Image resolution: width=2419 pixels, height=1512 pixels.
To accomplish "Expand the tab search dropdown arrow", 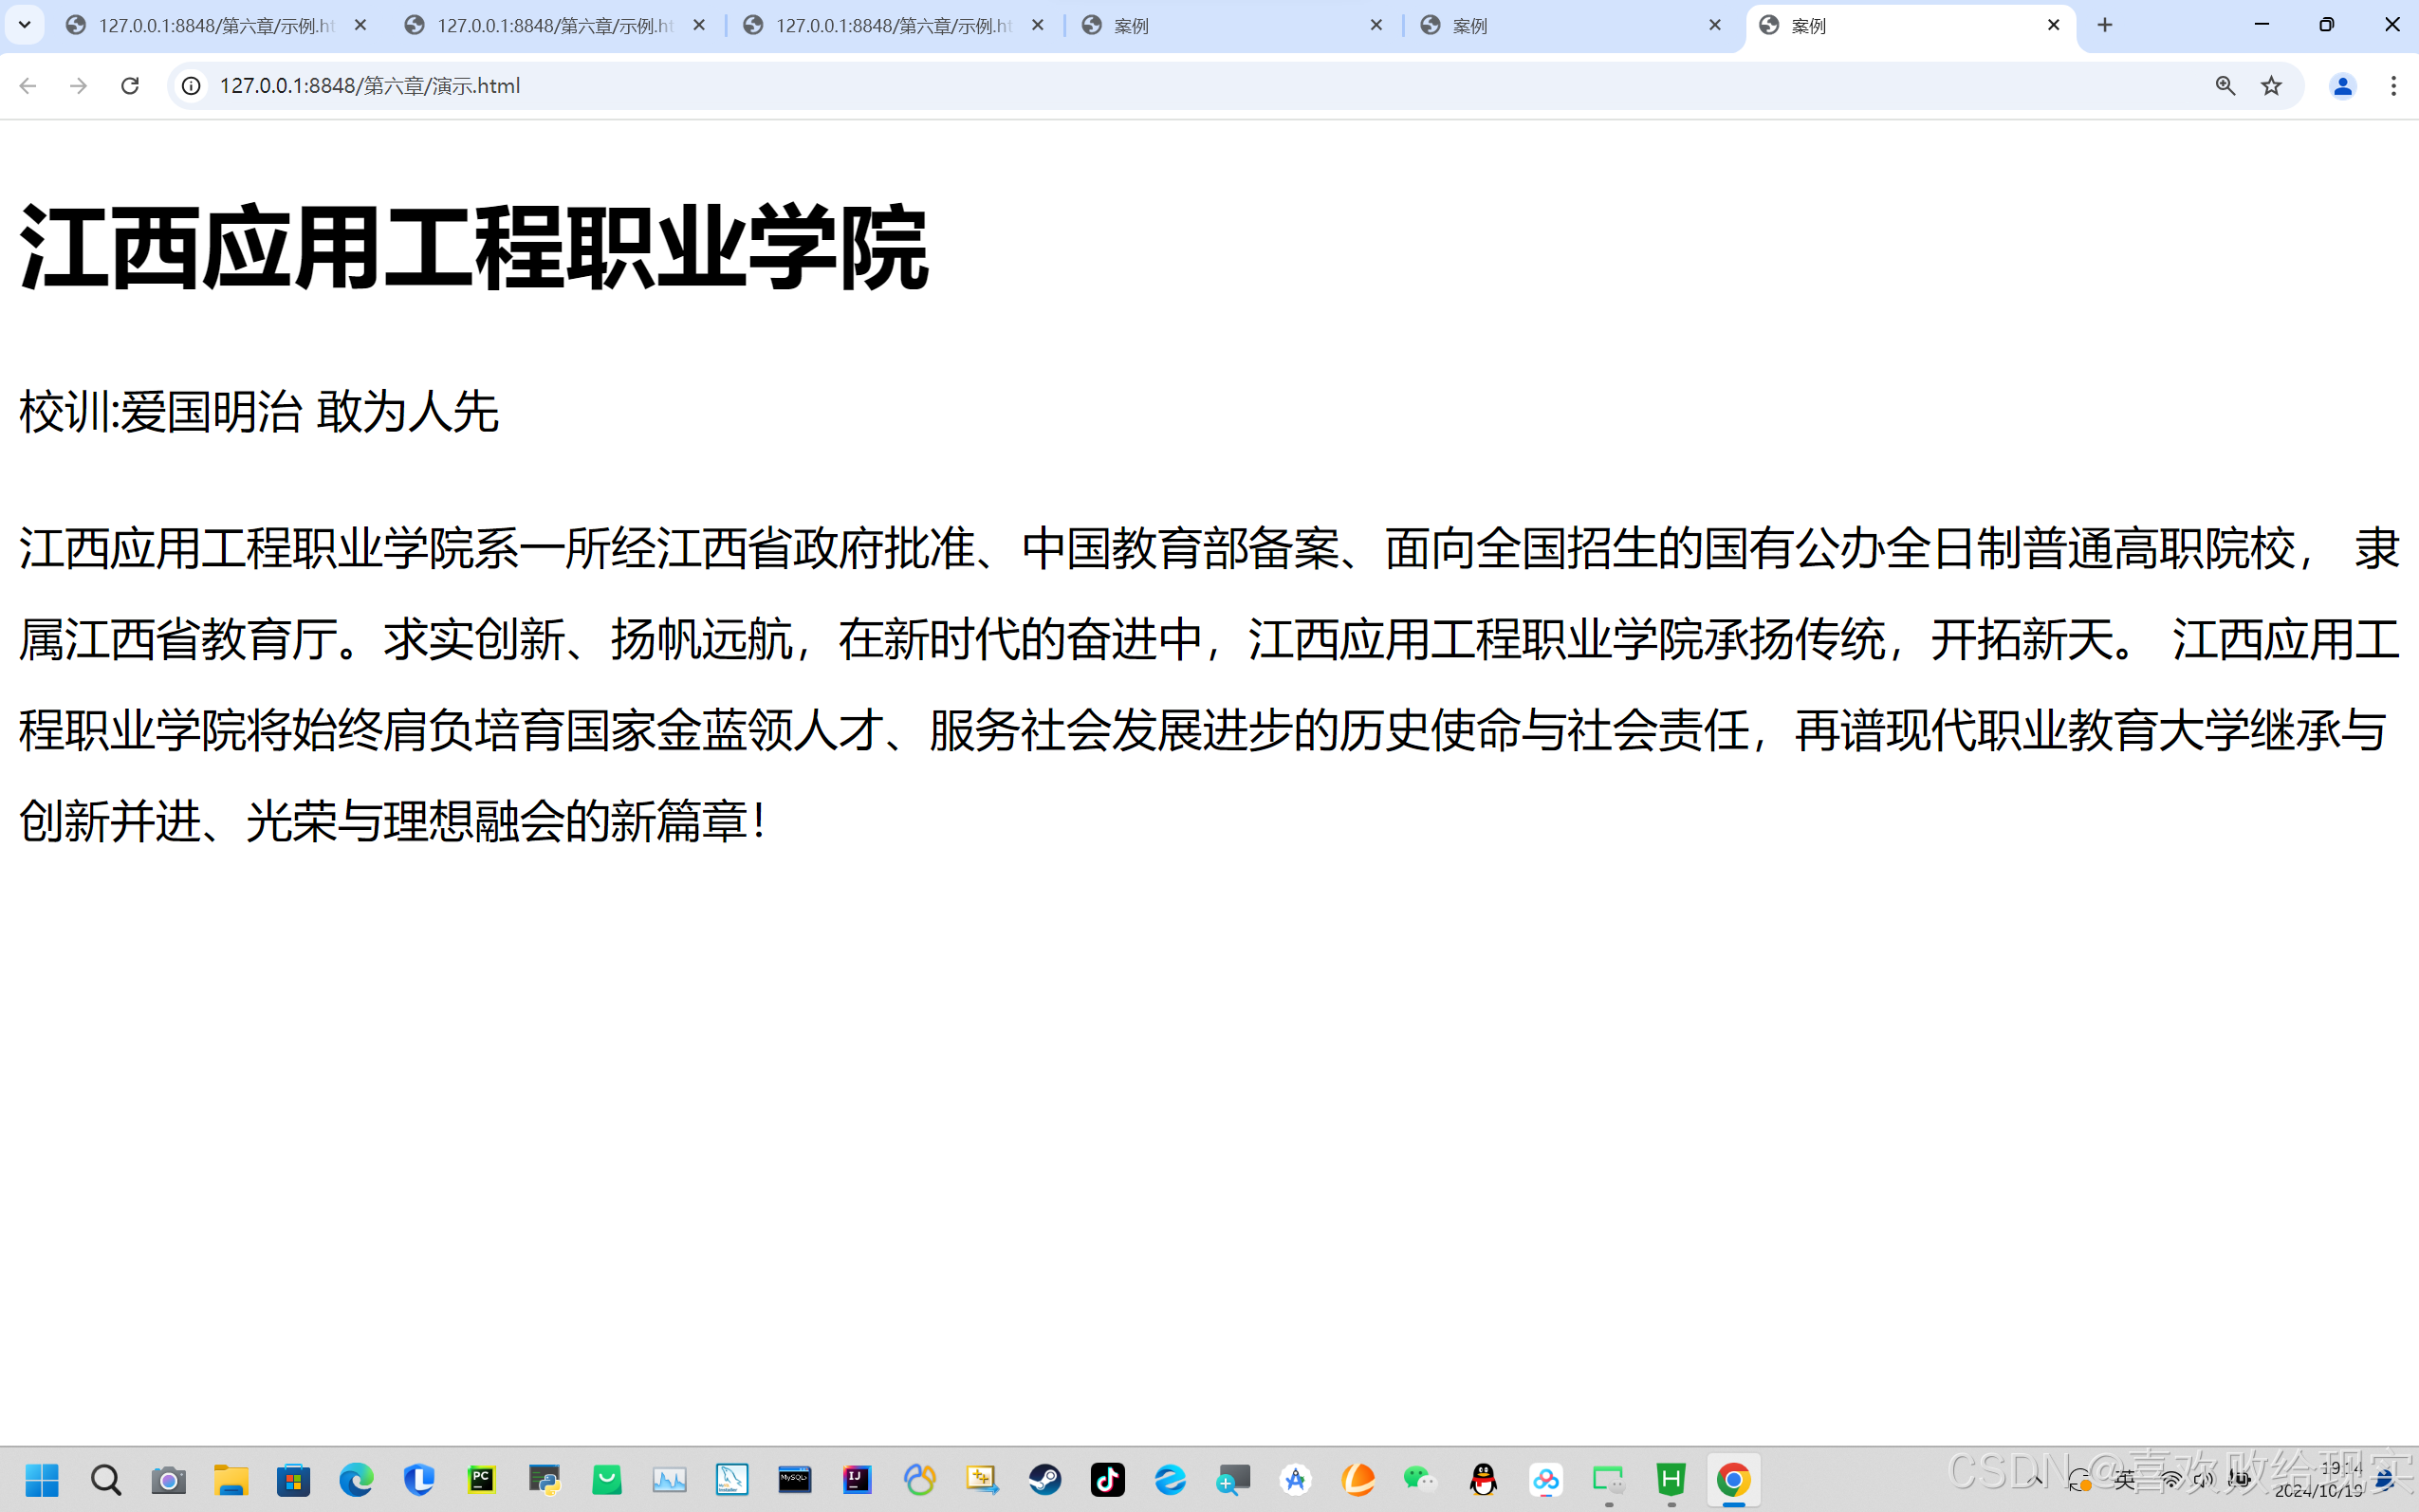I will coord(24,25).
